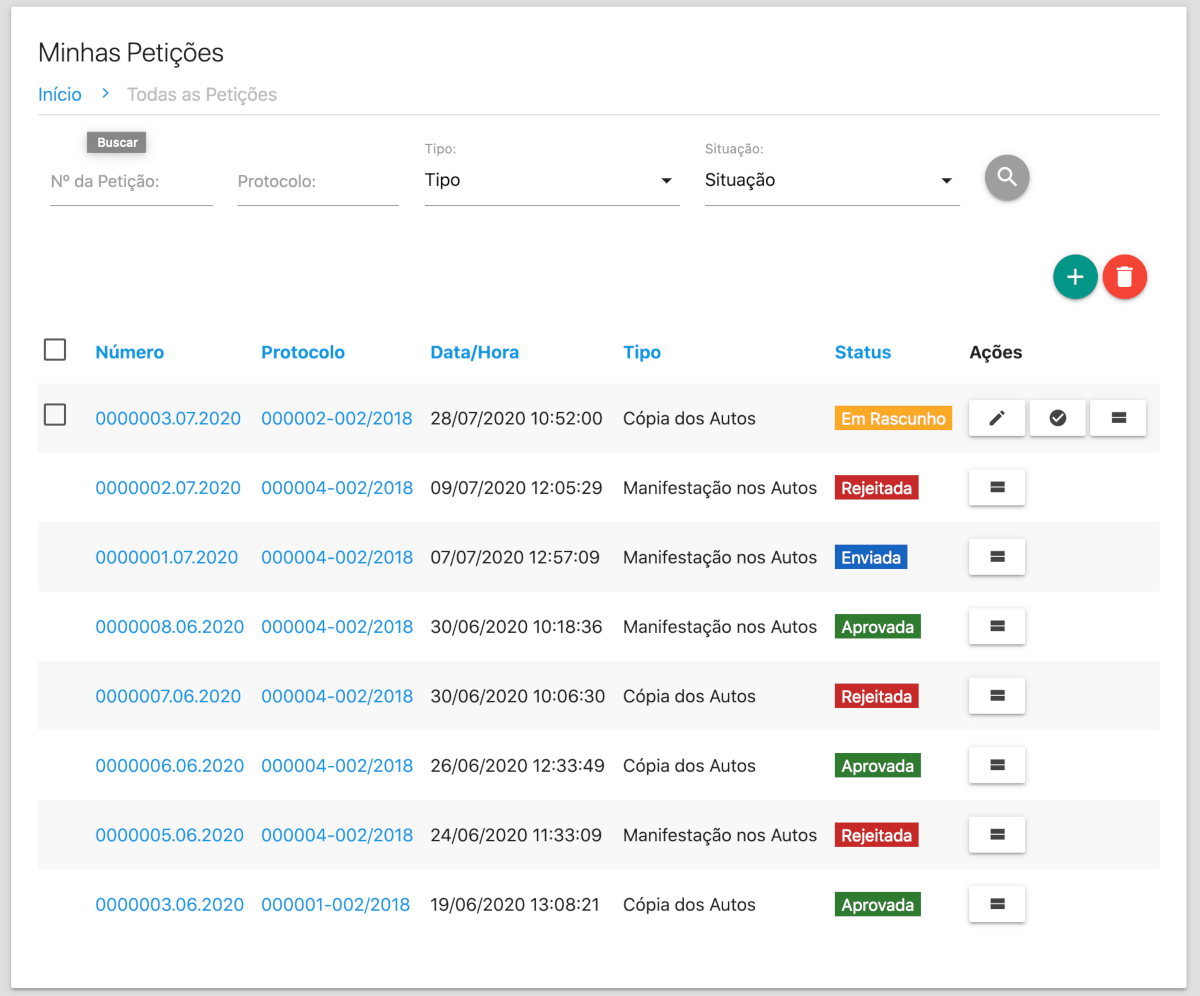Go to Início breadcrumb link
This screenshot has height=996, width=1200.
pyautogui.click(x=60, y=95)
